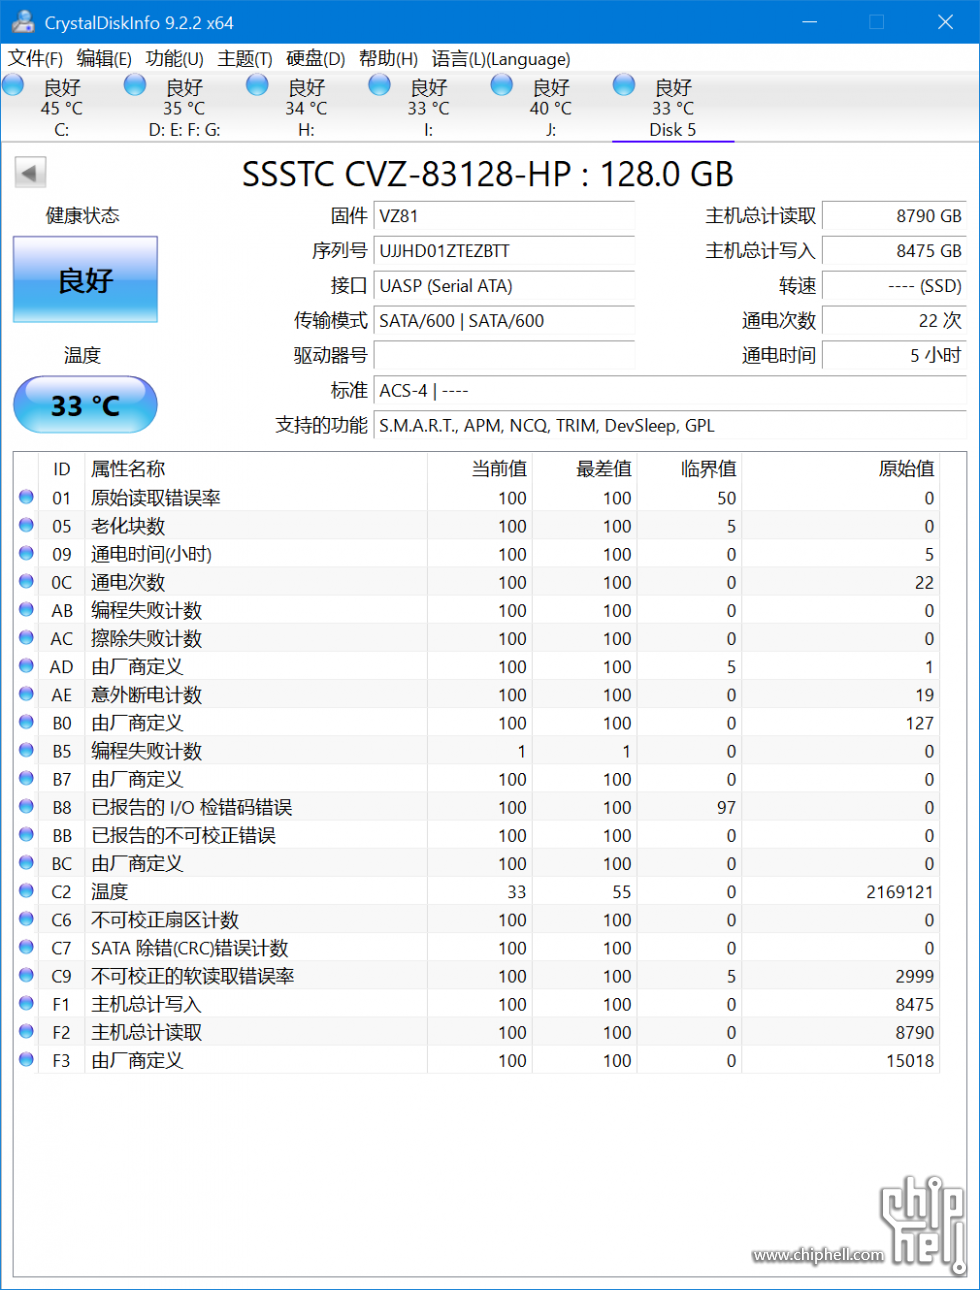Click the serial number field UJJHD01ZTEZBTT
The image size is (980, 1290).
click(504, 251)
